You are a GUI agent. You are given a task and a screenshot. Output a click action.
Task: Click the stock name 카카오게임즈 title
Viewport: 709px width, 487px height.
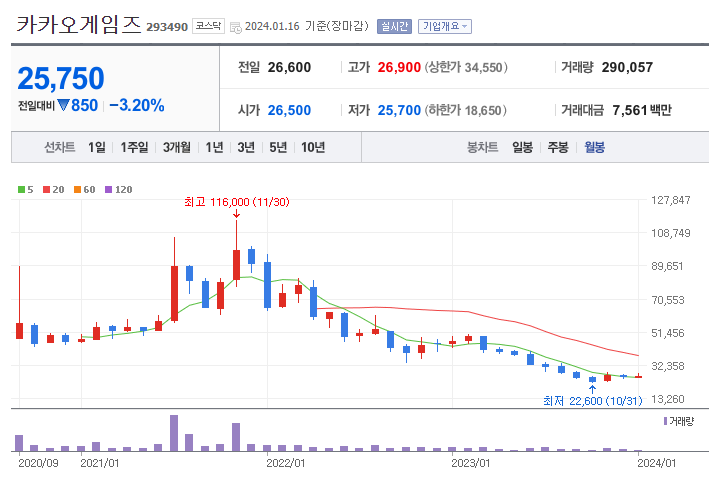(x=79, y=24)
